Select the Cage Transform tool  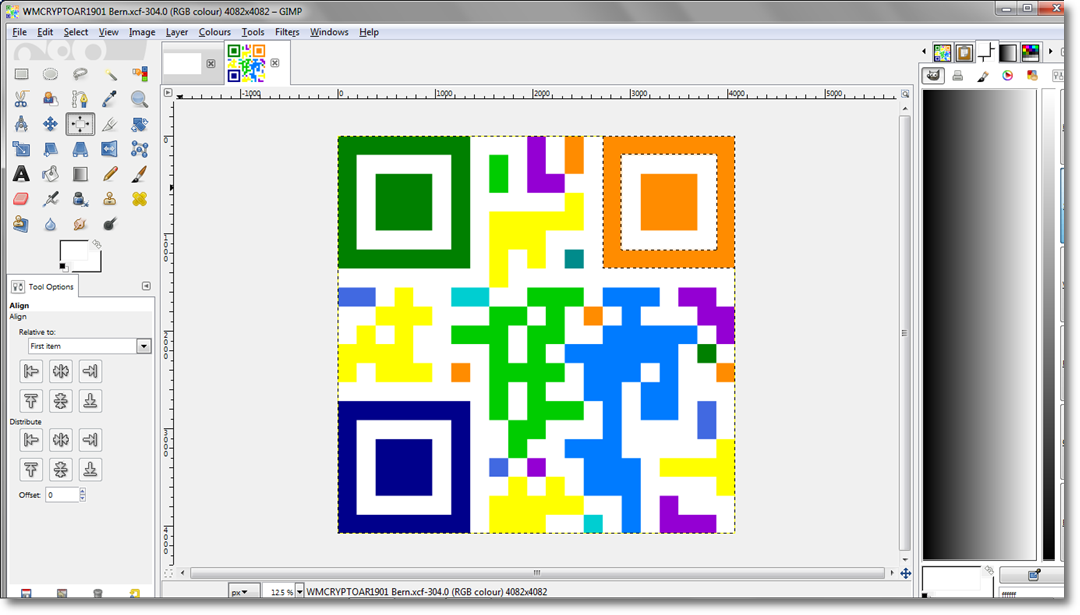point(139,149)
